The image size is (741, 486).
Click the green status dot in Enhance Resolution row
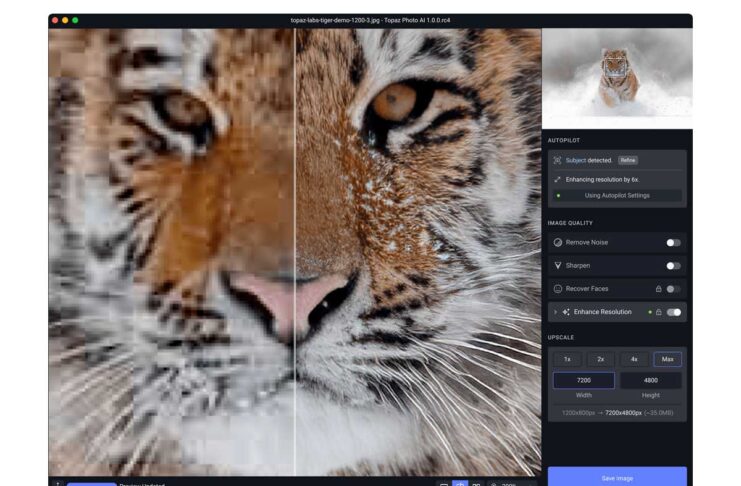pyautogui.click(x=650, y=312)
